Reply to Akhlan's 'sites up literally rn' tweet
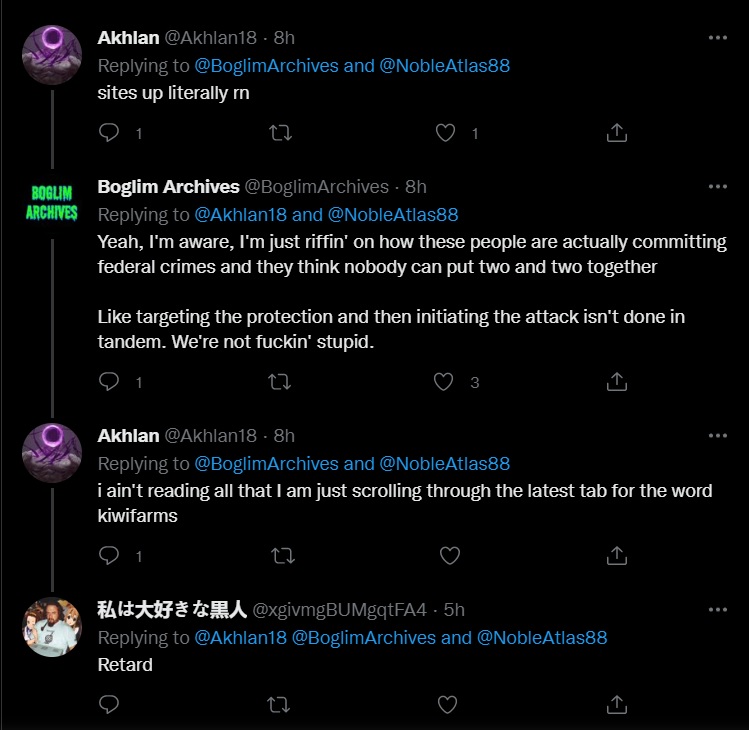749x730 pixels. [110, 132]
